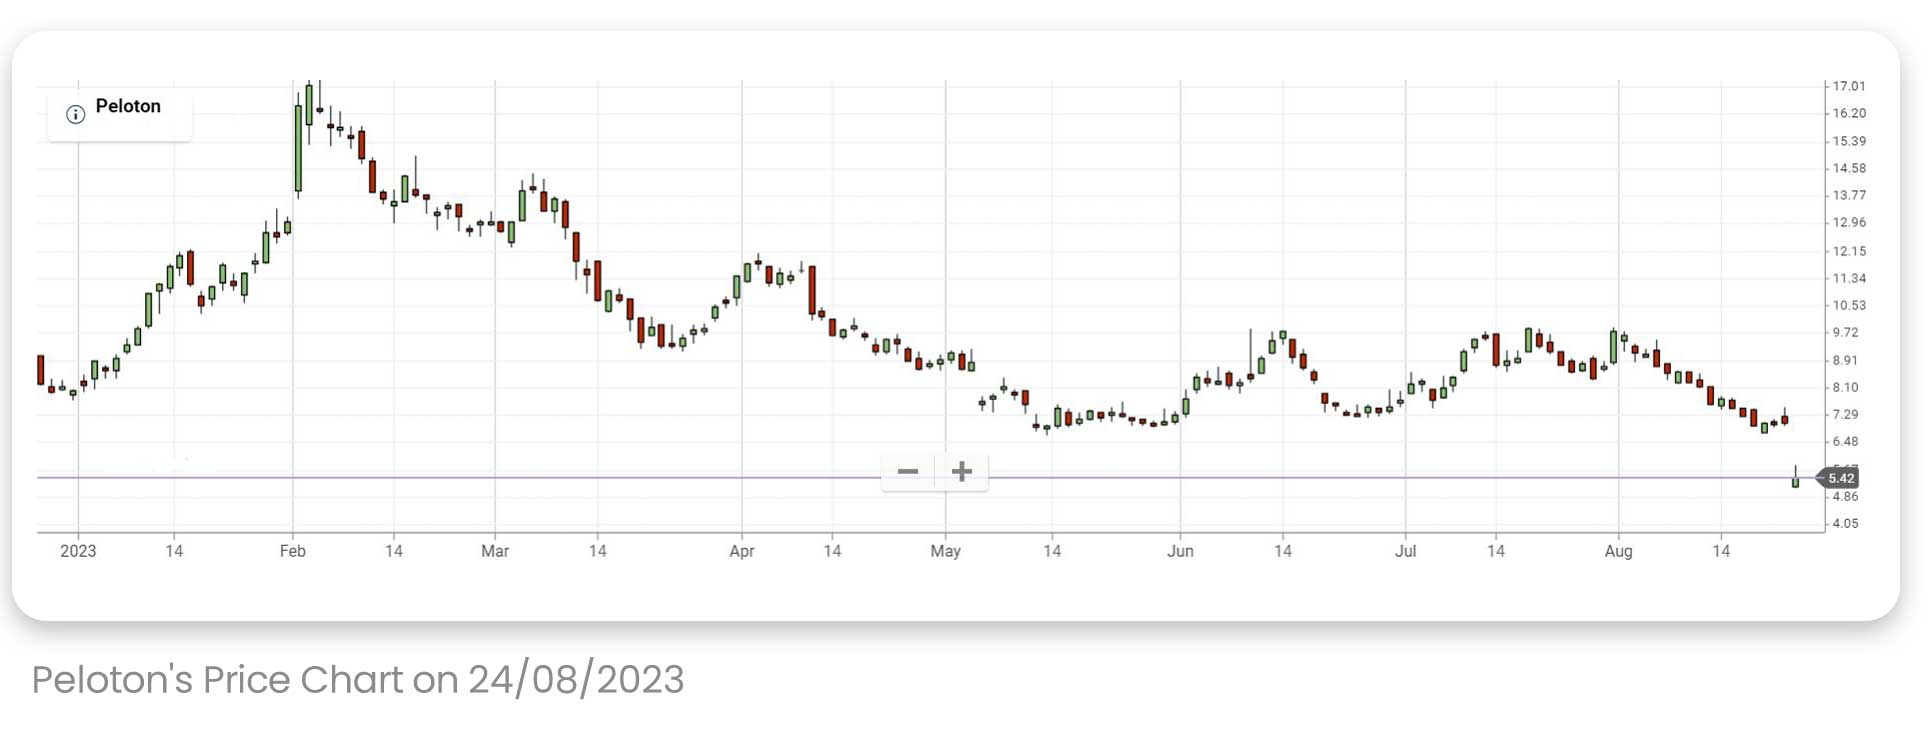The width and height of the screenshot is (1929, 744).
Task: Click the 'Apr' date axis label
Action: (742, 551)
